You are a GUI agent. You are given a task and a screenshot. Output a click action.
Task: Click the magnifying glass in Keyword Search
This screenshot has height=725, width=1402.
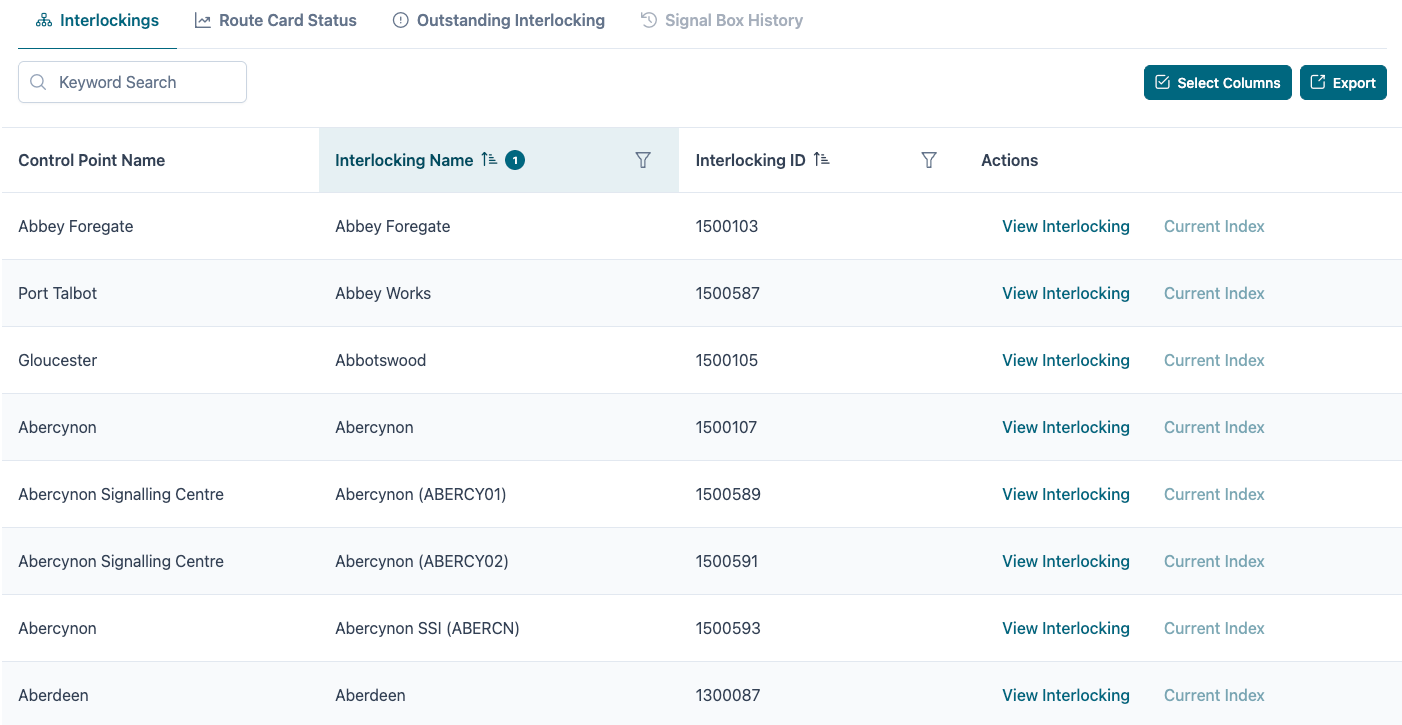pyautogui.click(x=38, y=82)
